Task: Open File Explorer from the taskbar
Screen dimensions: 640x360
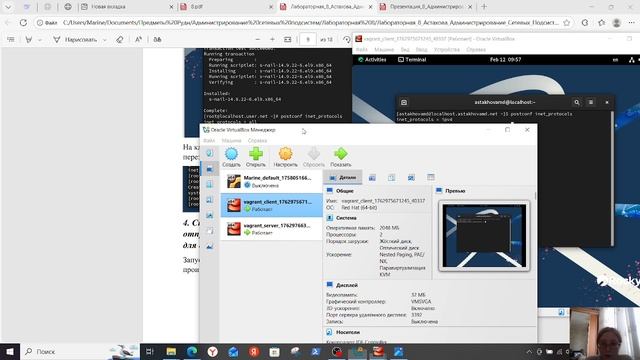Action: click(x=171, y=351)
